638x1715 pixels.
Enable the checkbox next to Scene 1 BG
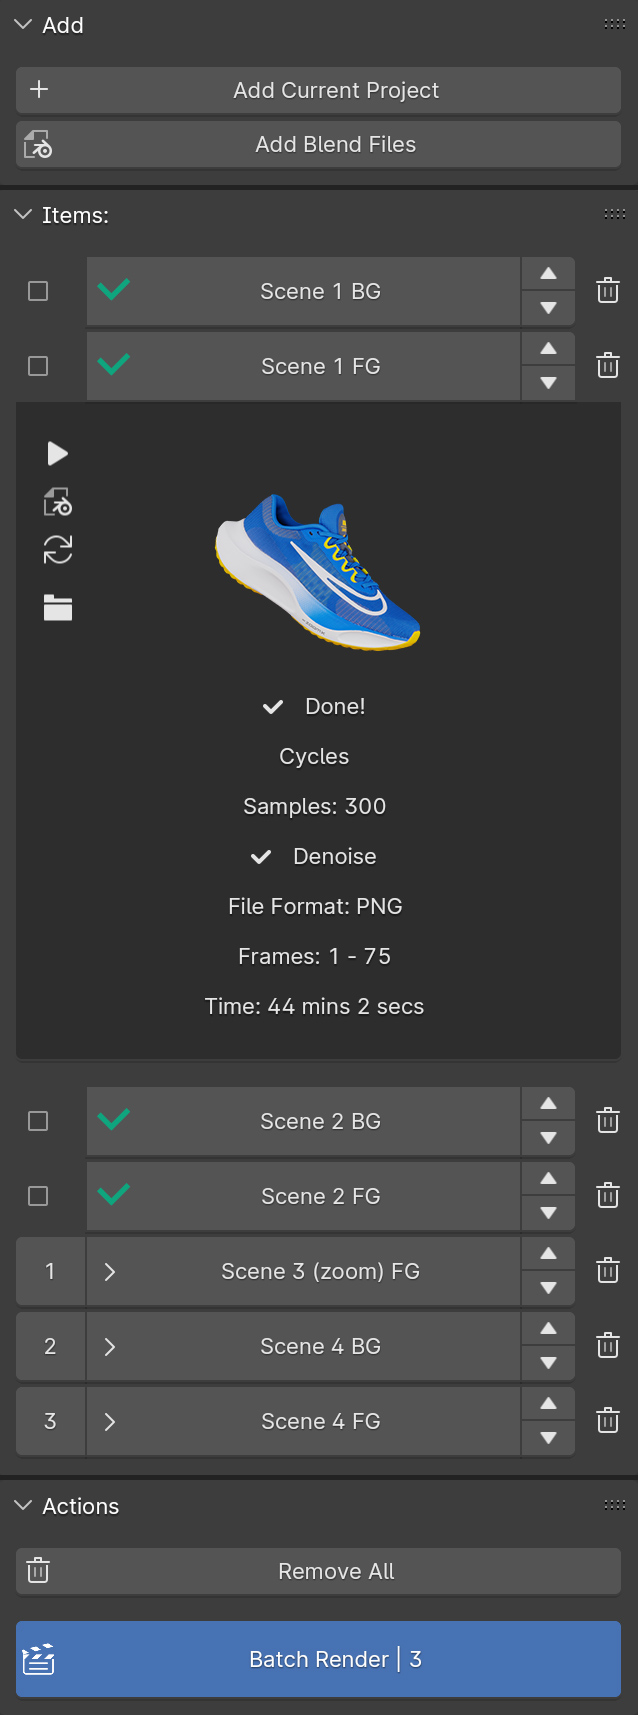click(37, 290)
